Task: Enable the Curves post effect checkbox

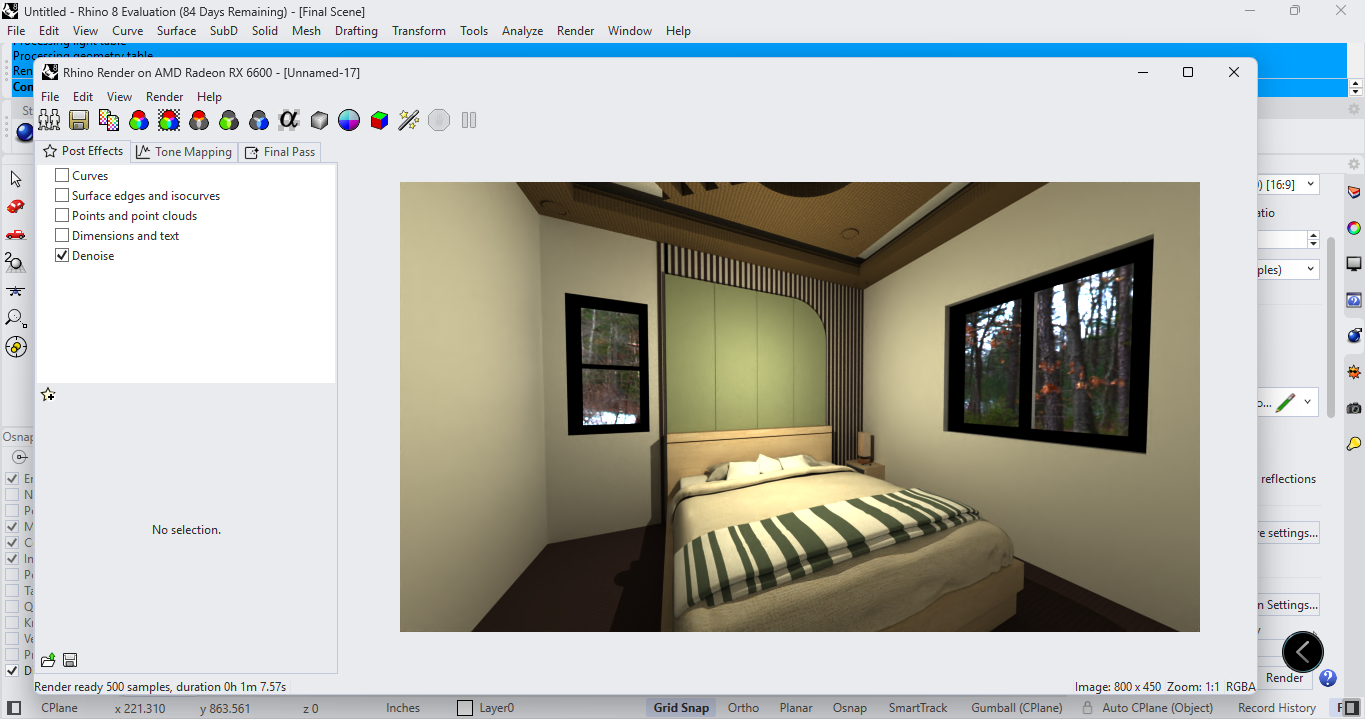Action: pyautogui.click(x=62, y=176)
